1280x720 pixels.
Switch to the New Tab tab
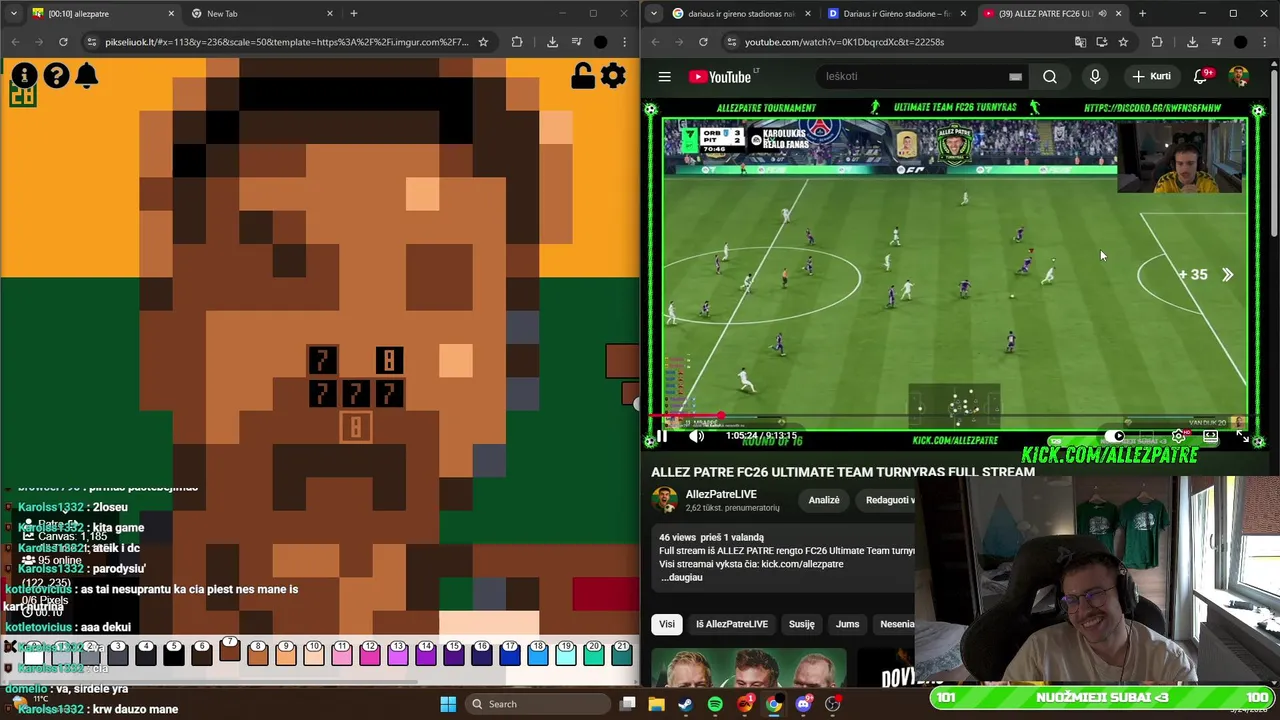coord(260,14)
